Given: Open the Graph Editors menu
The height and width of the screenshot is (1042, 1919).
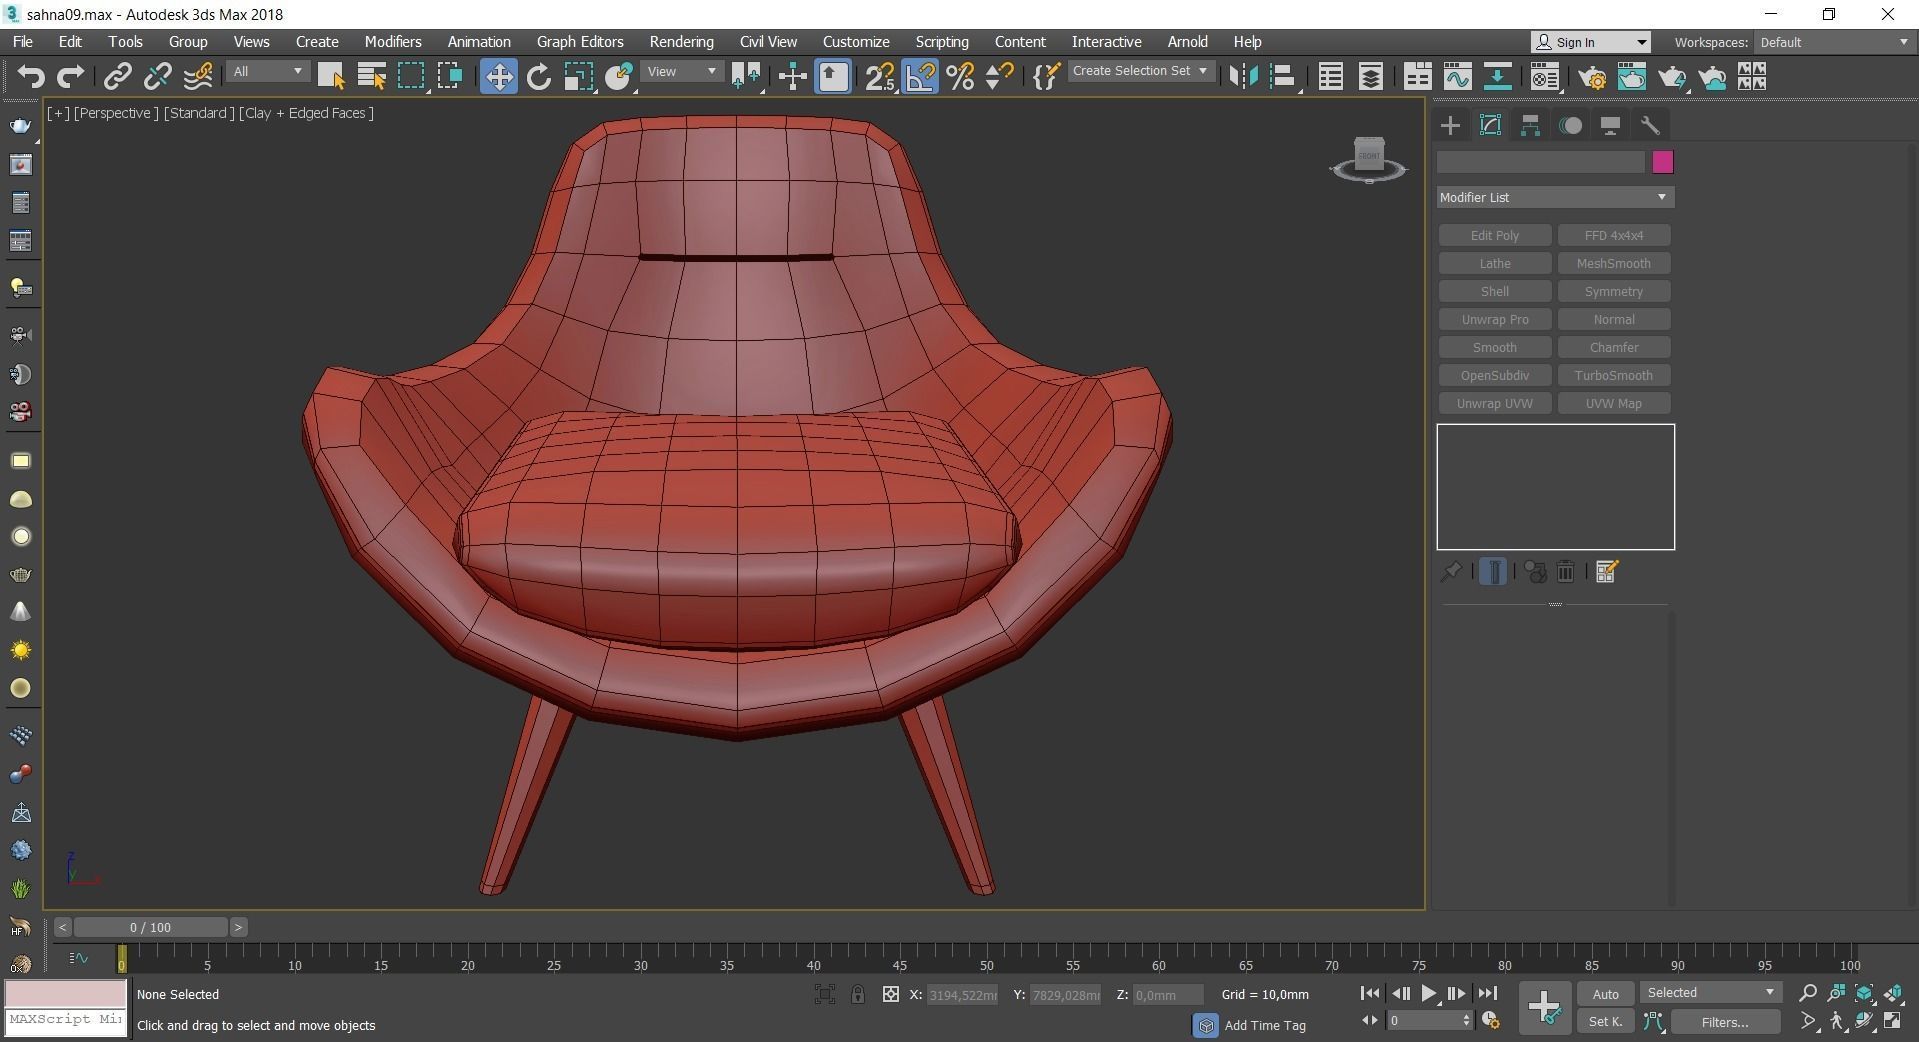Looking at the screenshot, I should click(580, 42).
